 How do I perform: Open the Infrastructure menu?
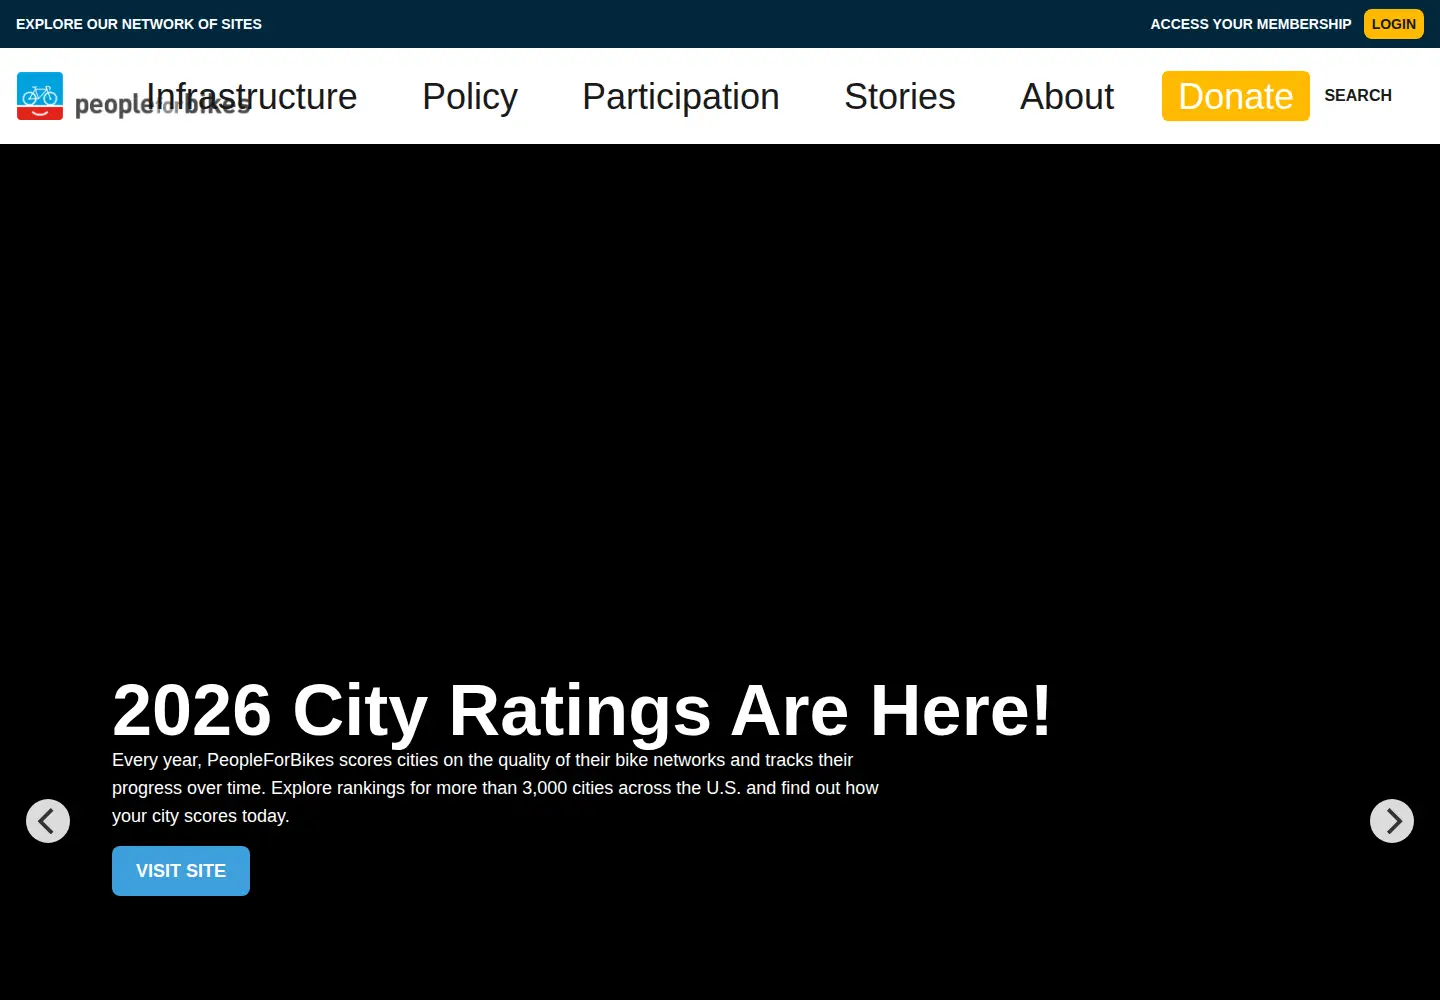click(x=252, y=97)
